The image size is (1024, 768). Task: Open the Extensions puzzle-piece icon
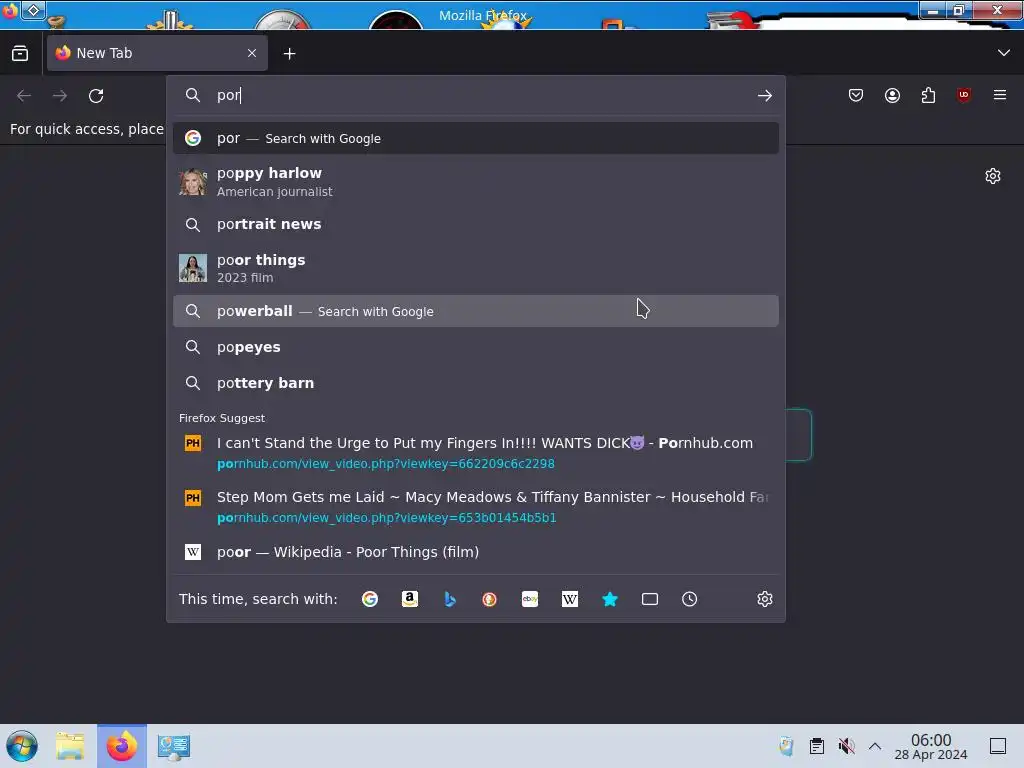928,95
